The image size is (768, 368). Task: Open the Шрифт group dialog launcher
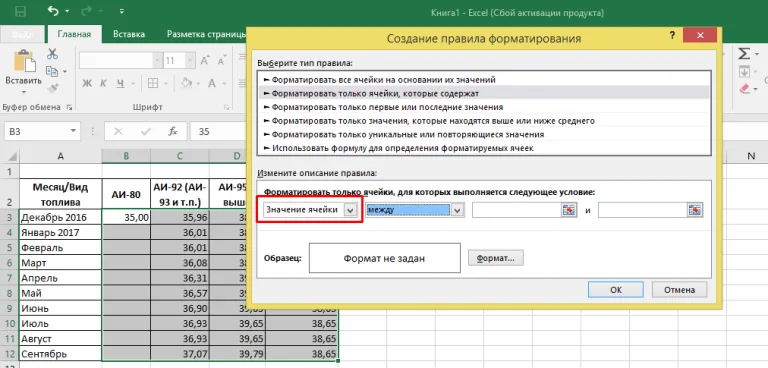(226, 107)
